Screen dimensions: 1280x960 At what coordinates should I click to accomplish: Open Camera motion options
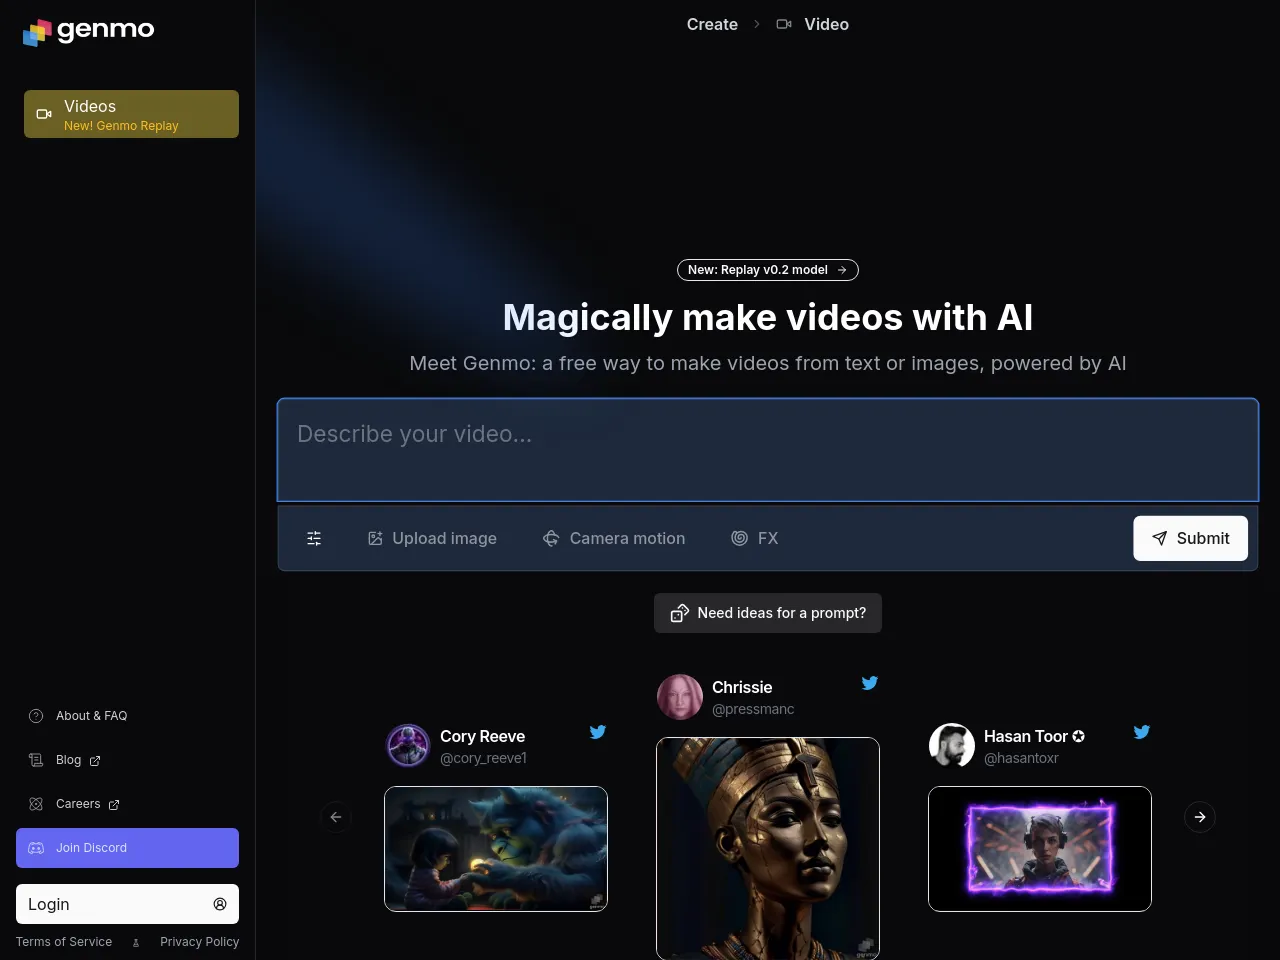coord(614,538)
